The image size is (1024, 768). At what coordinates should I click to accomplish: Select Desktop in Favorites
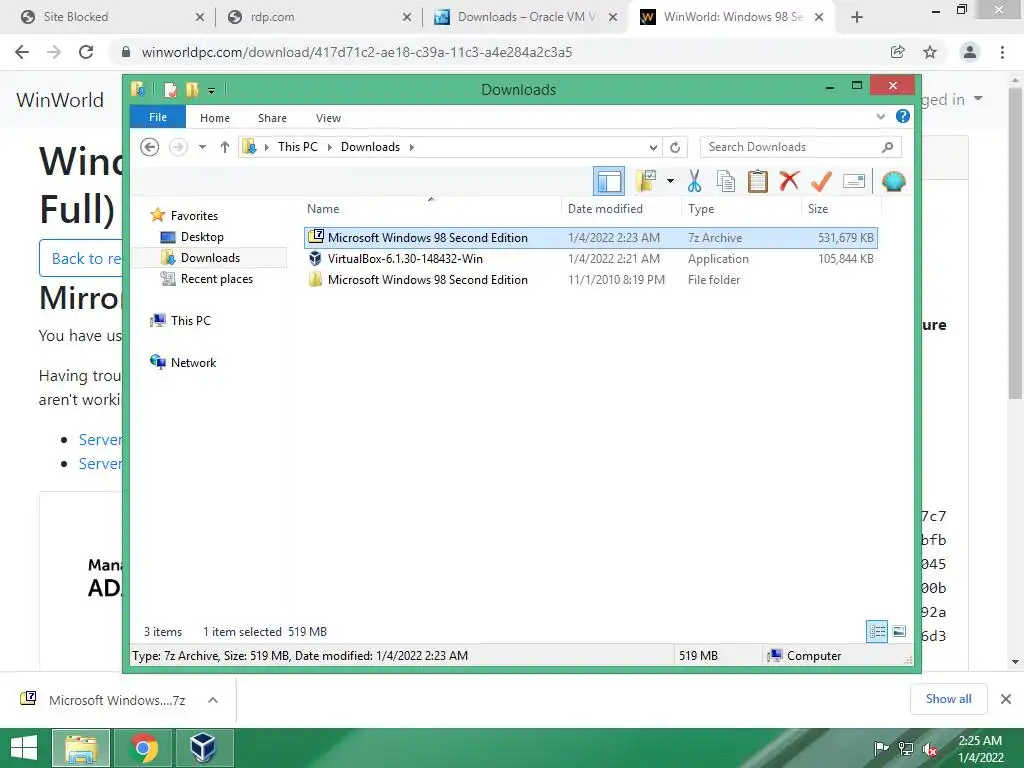point(202,237)
